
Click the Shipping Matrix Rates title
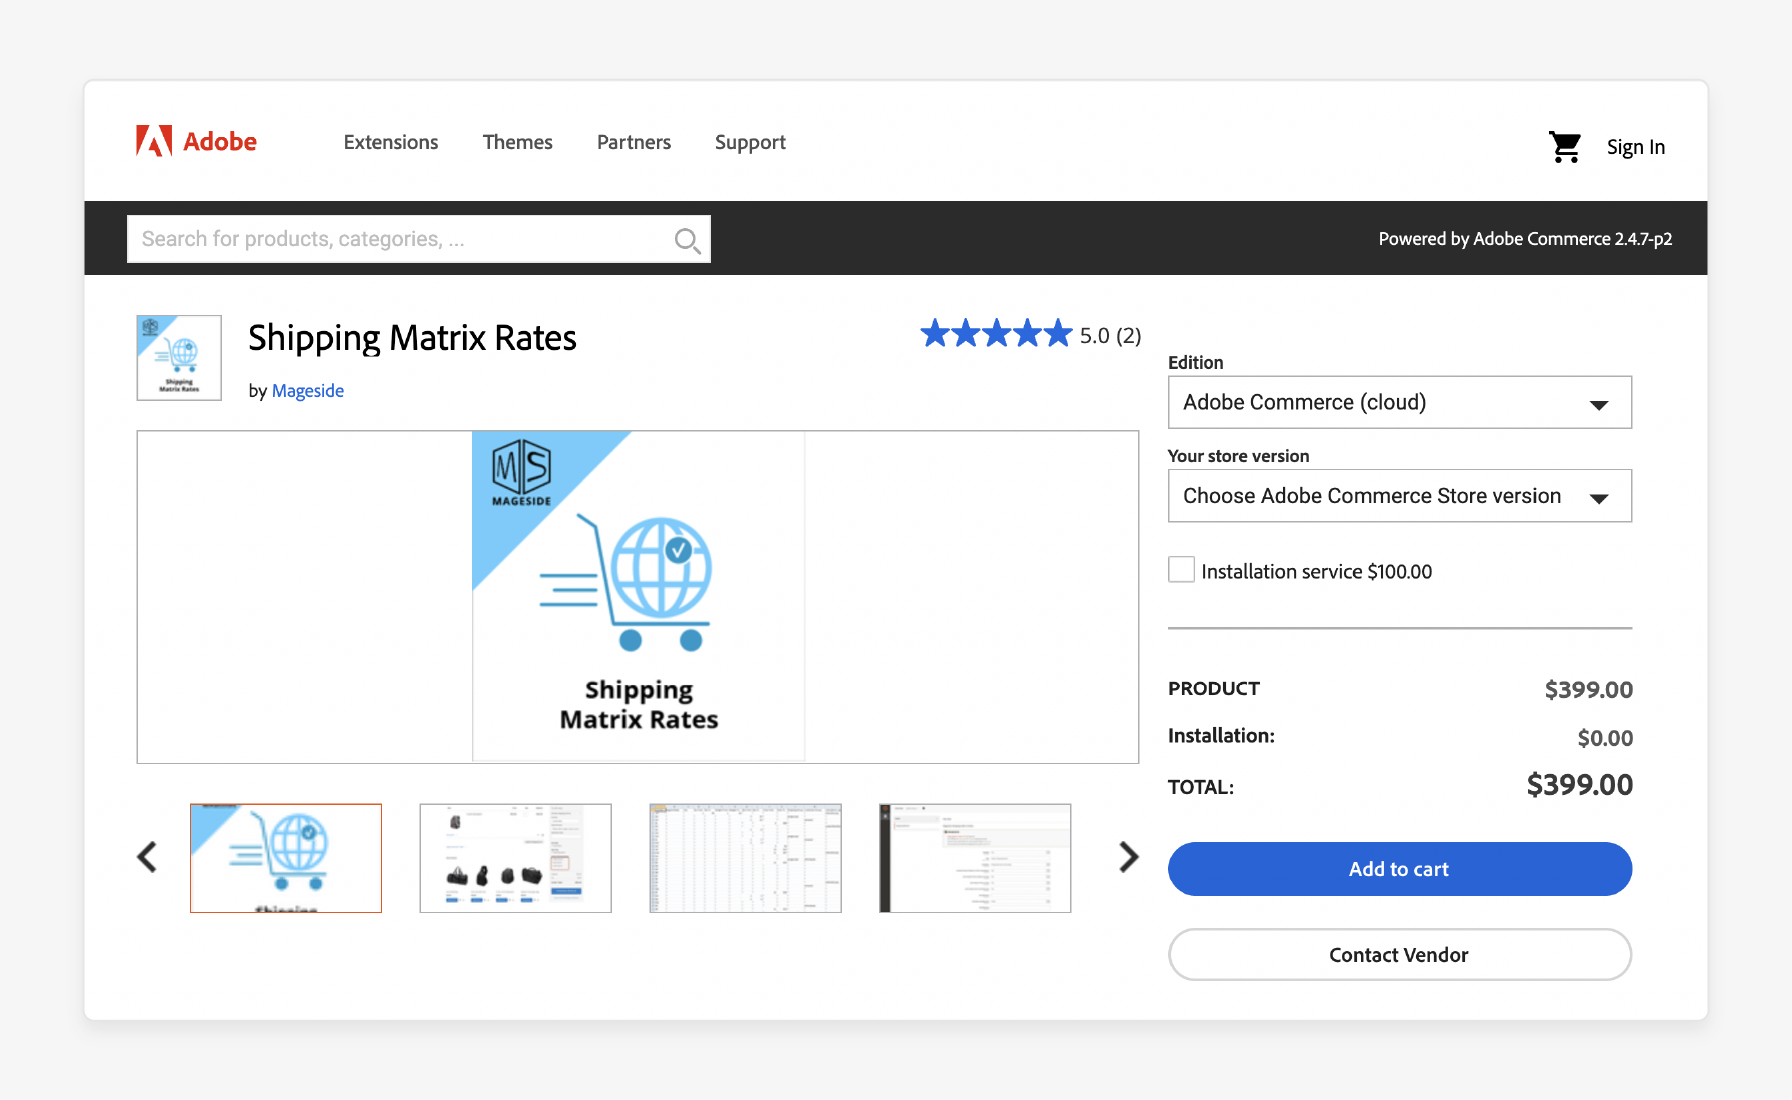click(x=412, y=339)
